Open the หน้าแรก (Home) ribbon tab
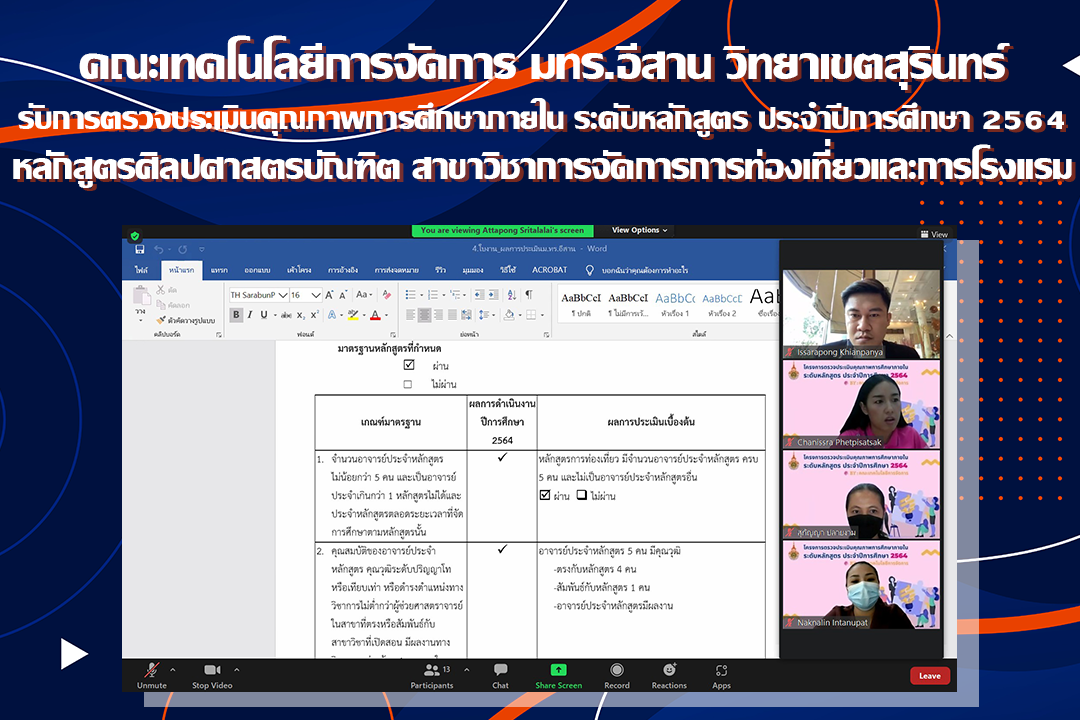Viewport: 1080px width, 720px height. point(181,270)
